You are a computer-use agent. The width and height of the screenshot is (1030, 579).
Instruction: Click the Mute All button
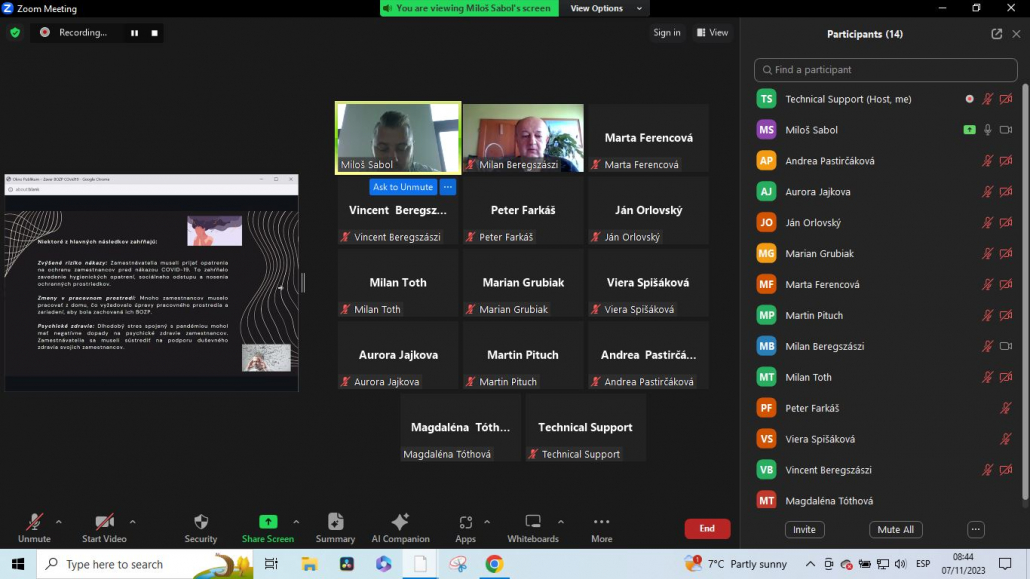tap(895, 530)
